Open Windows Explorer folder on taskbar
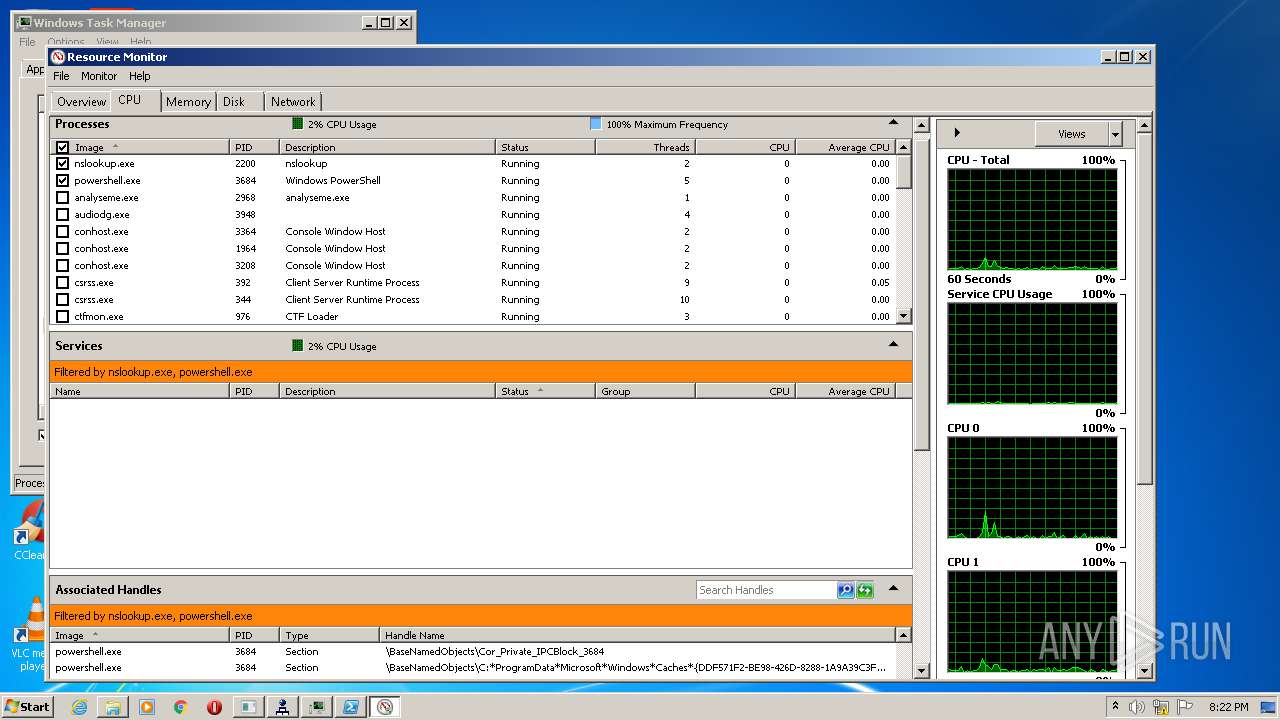 113,707
